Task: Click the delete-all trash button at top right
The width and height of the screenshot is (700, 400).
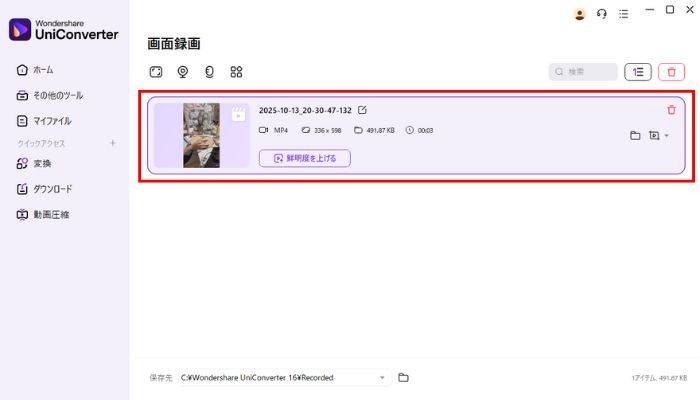Action: pos(671,72)
